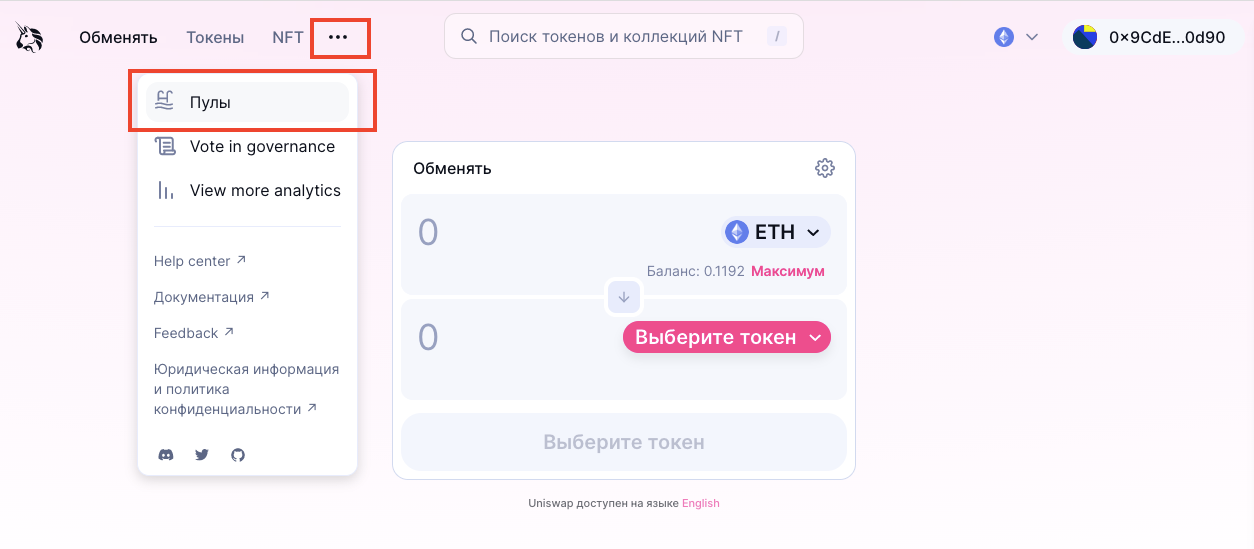
Task: Expand the Ethereum network selector
Action: (1016, 37)
